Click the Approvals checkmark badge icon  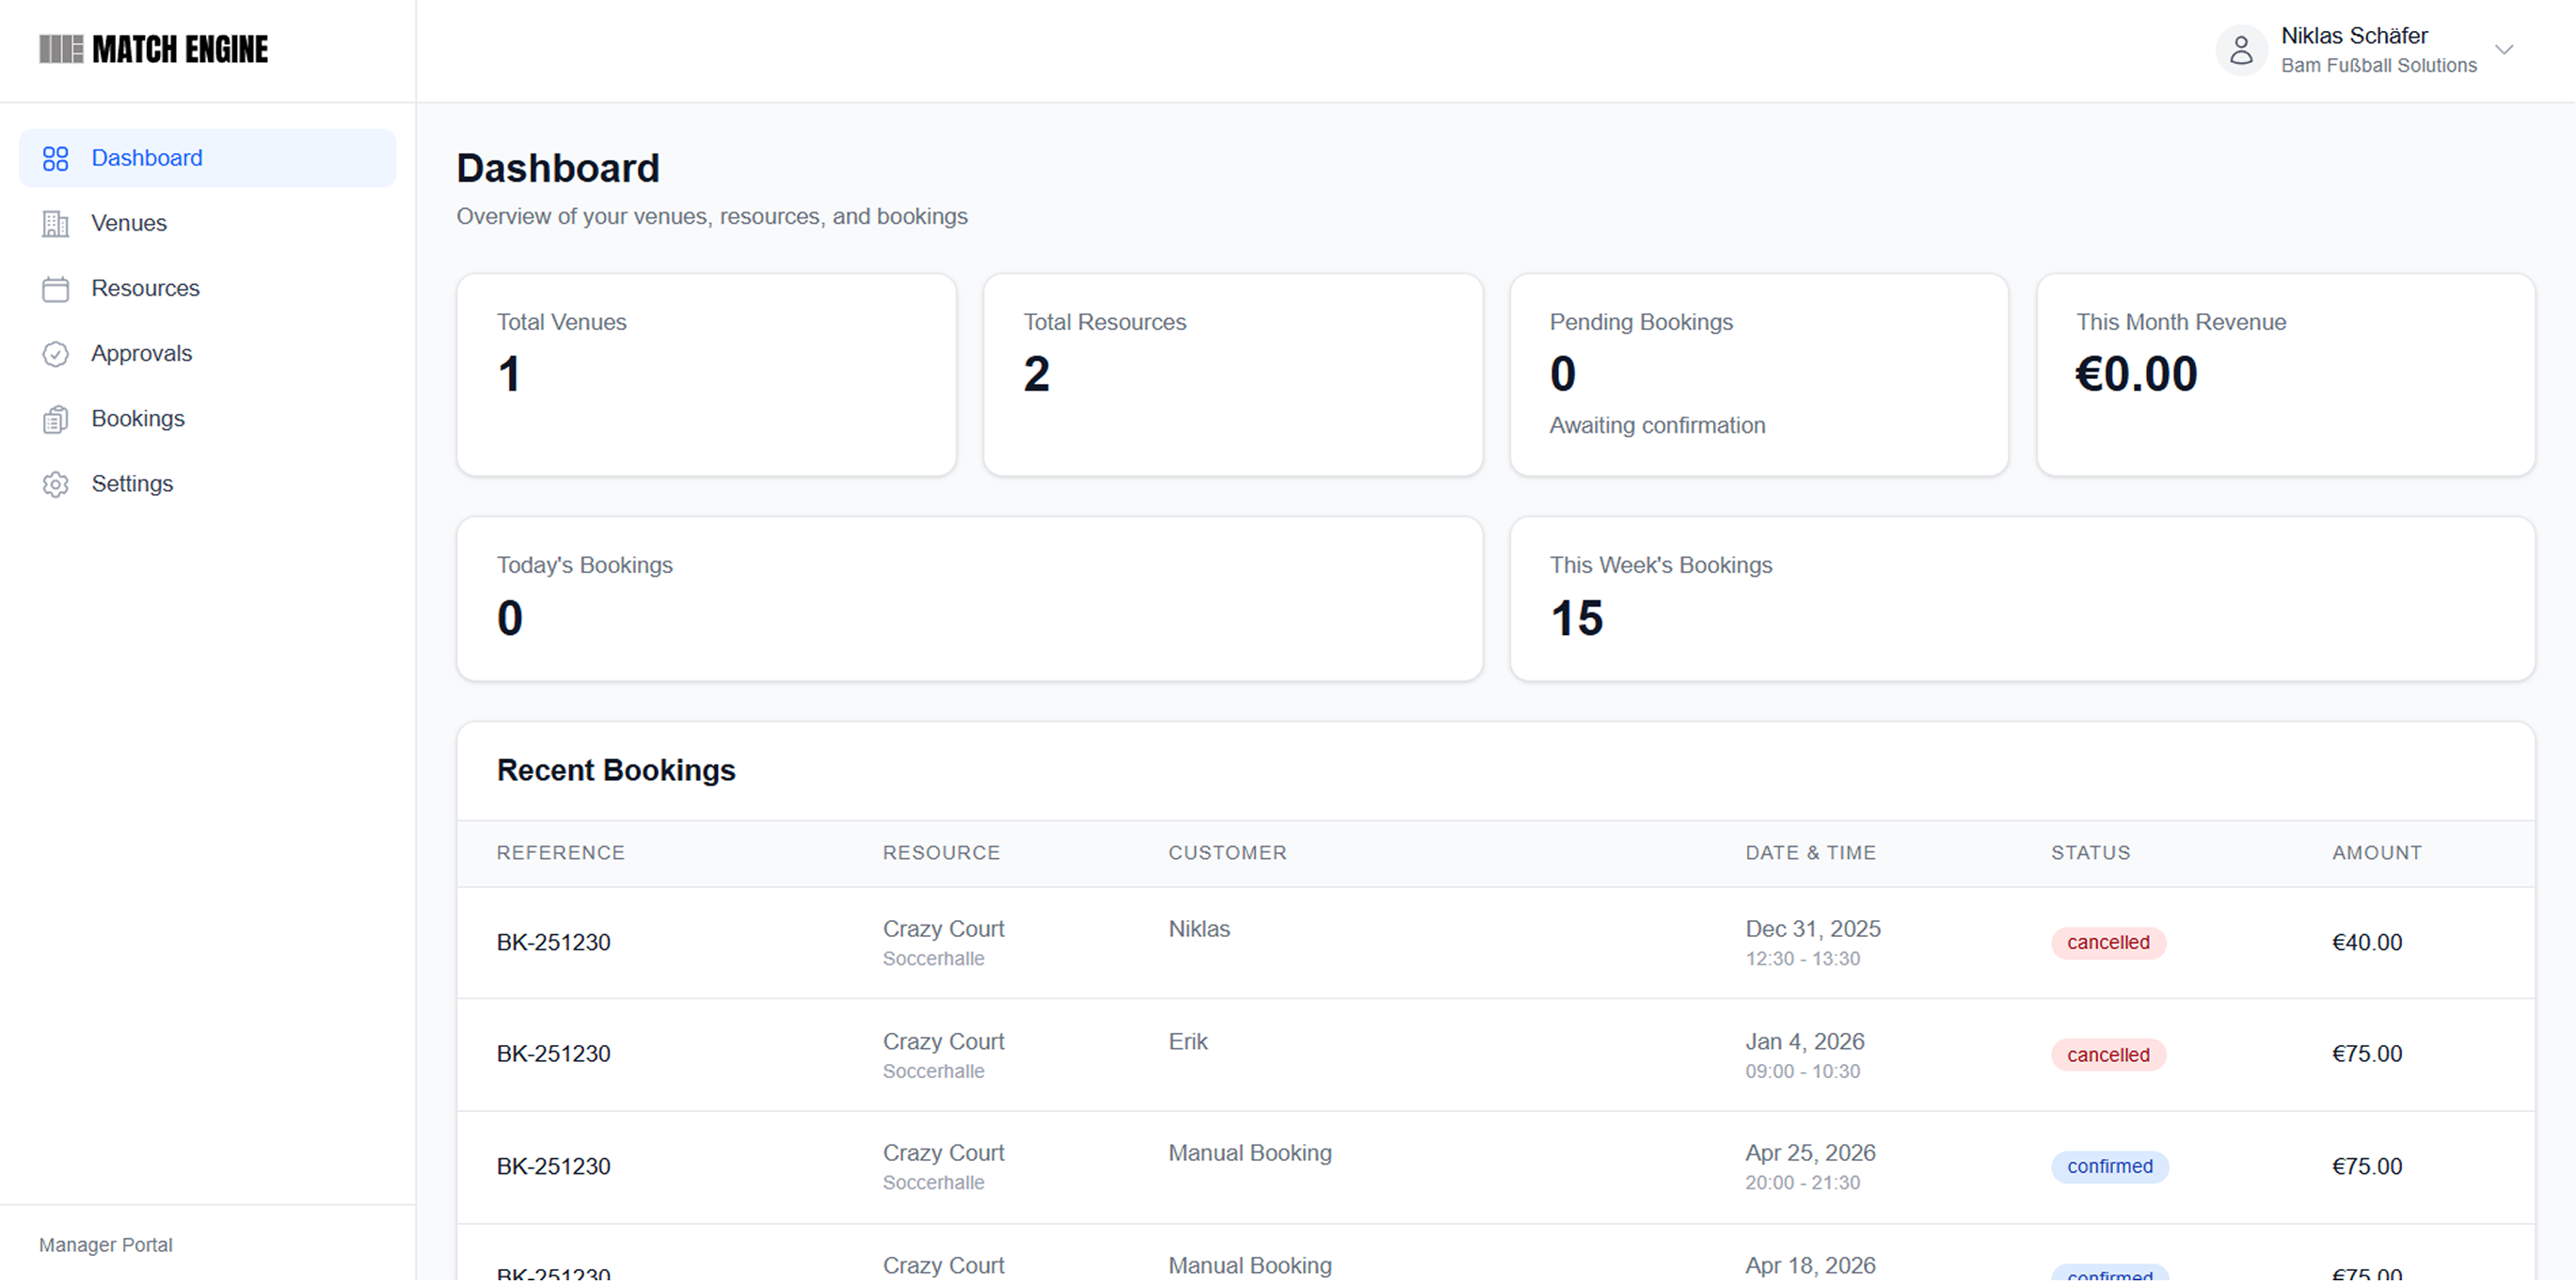coord(56,353)
